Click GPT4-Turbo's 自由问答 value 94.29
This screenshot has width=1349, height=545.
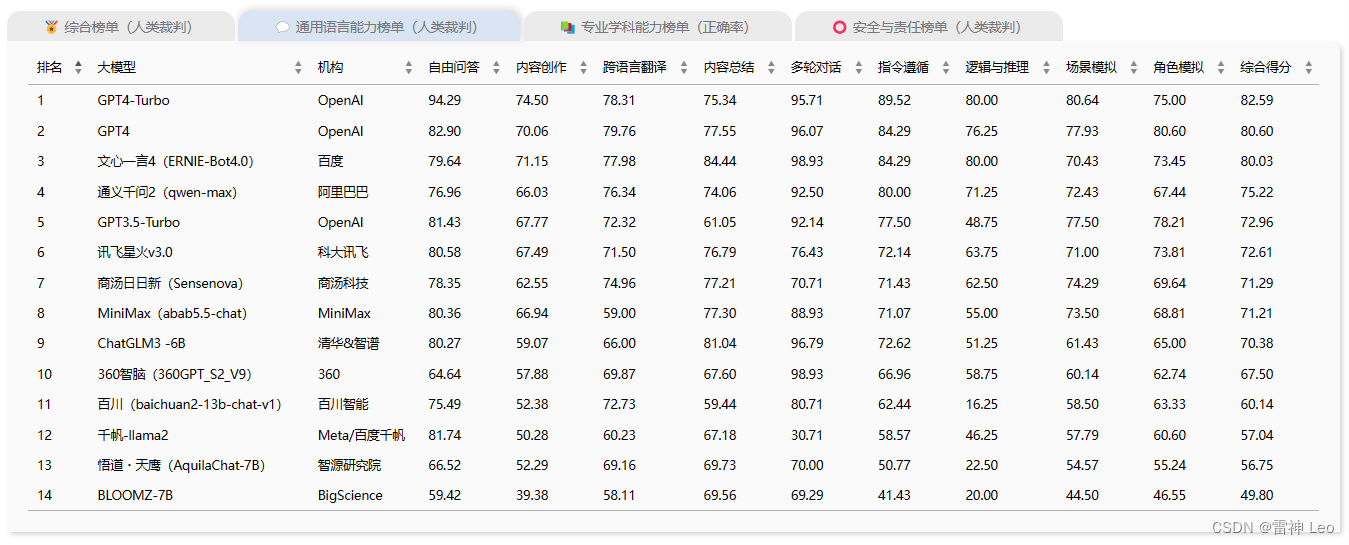(x=445, y=100)
